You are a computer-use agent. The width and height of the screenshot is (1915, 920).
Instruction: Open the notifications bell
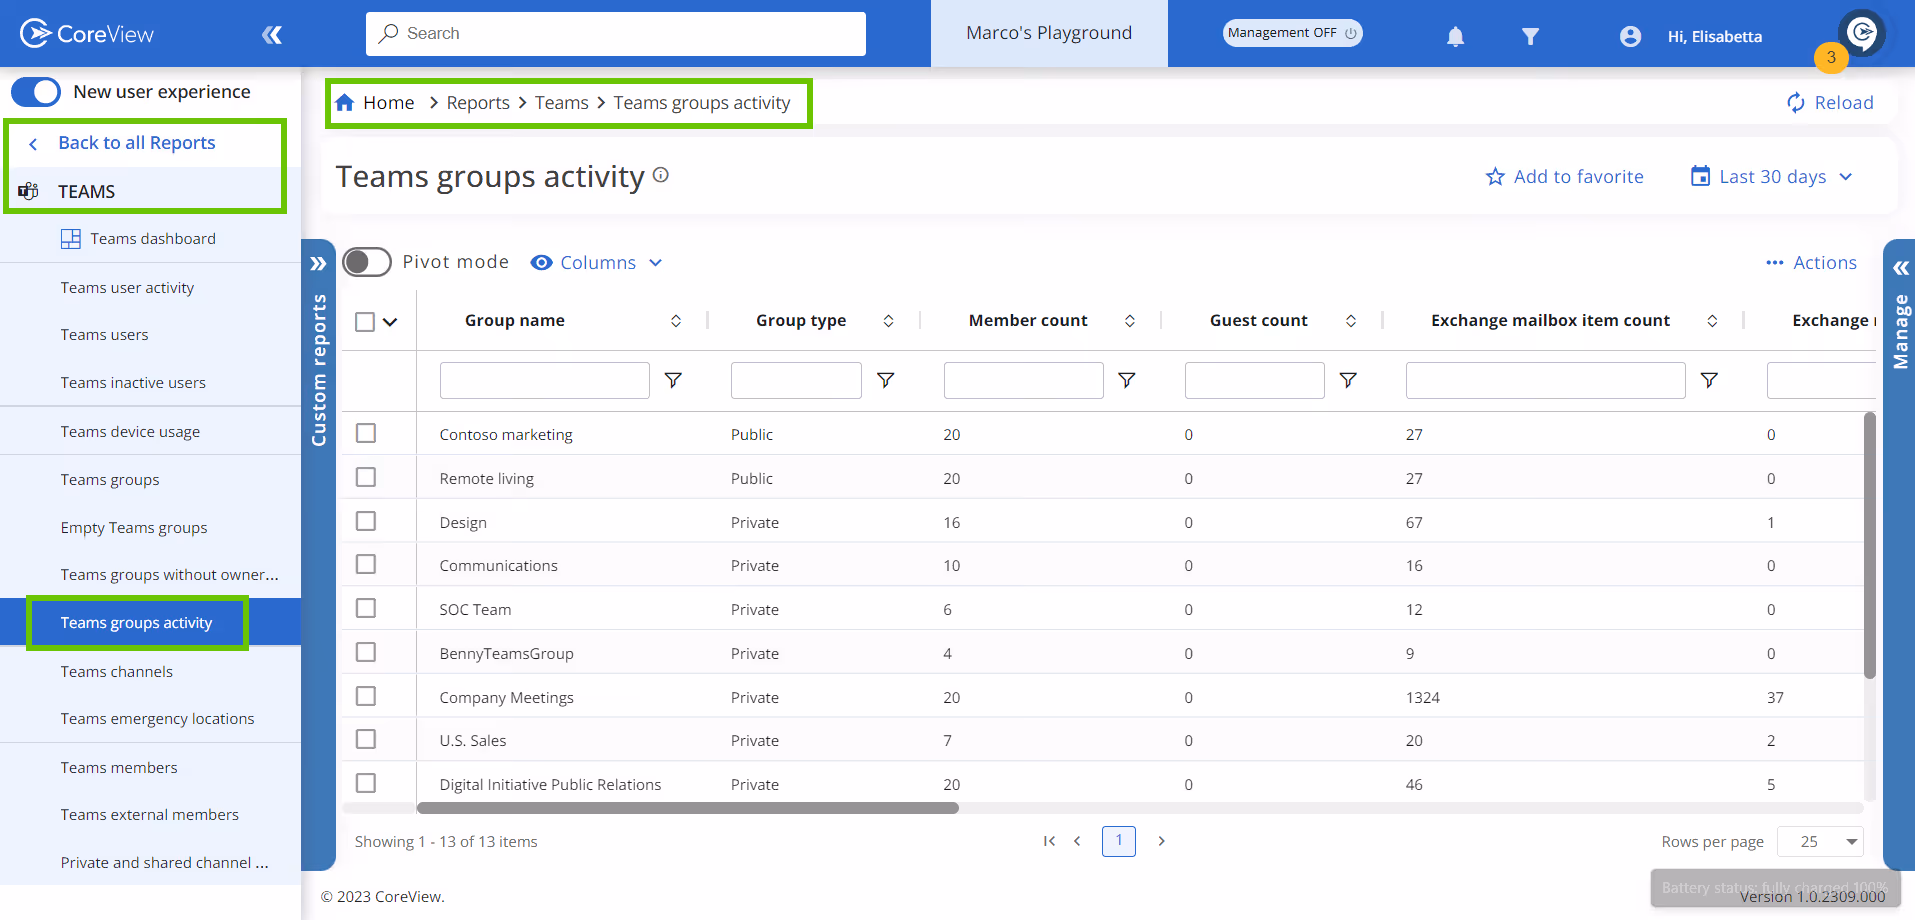pyautogui.click(x=1455, y=37)
